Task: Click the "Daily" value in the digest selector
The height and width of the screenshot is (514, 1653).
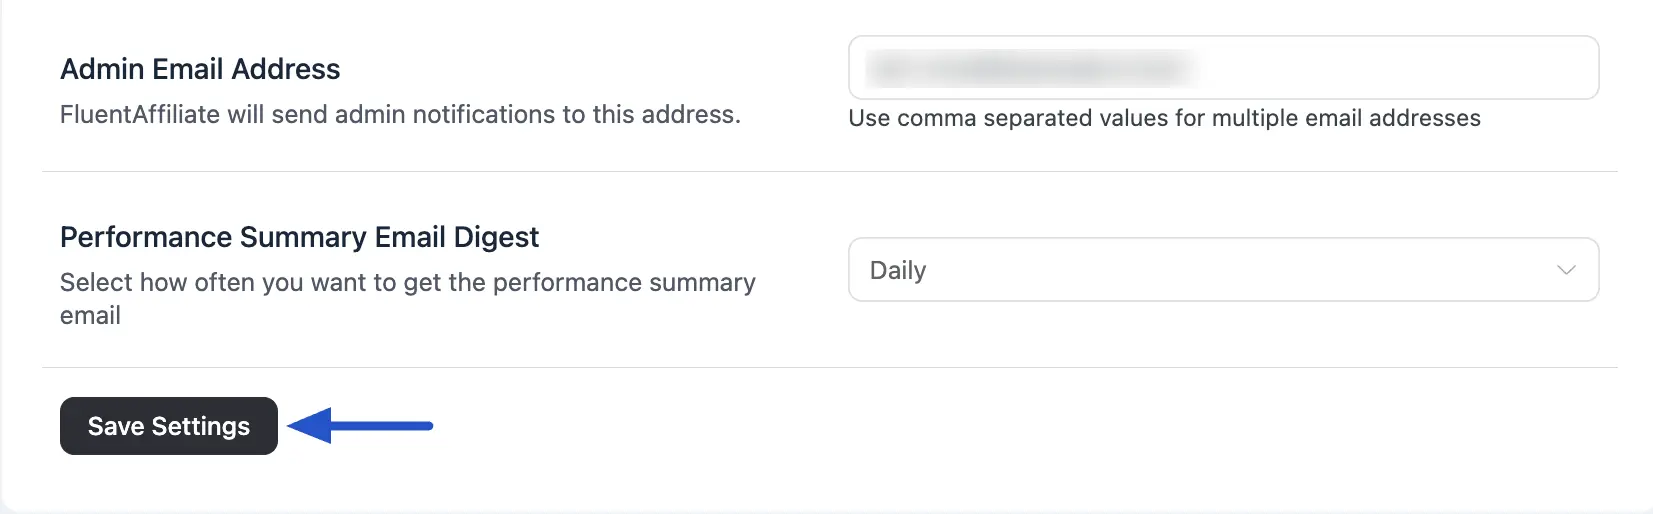Action: (898, 270)
